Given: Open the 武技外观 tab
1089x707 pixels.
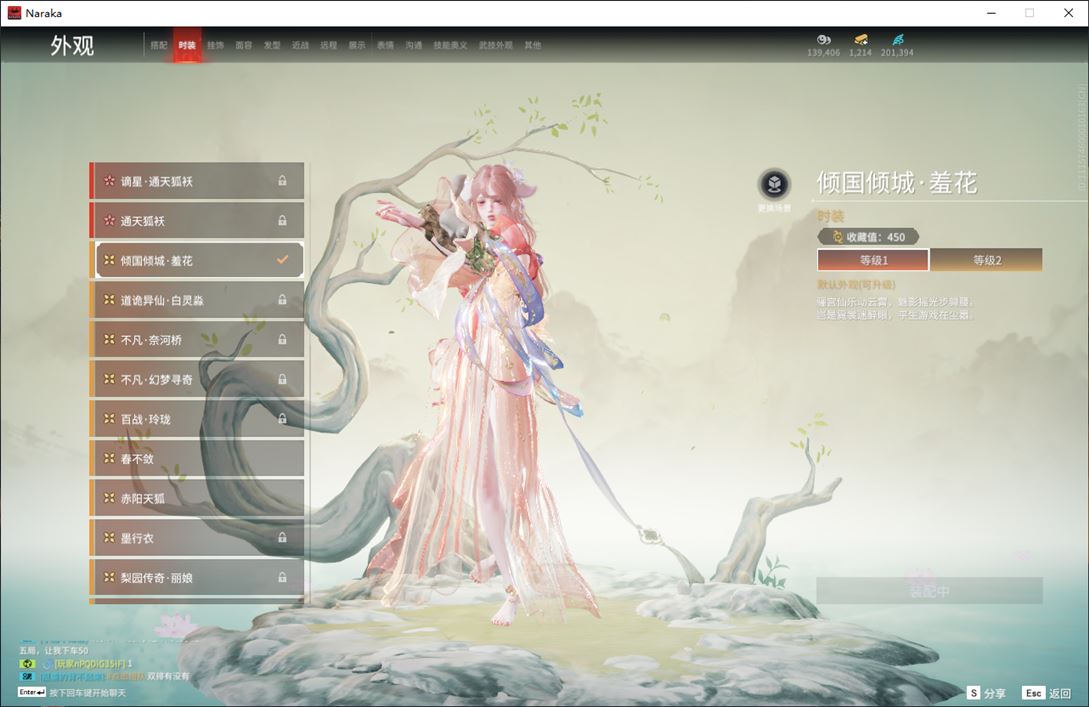Looking at the screenshot, I should click(496, 45).
